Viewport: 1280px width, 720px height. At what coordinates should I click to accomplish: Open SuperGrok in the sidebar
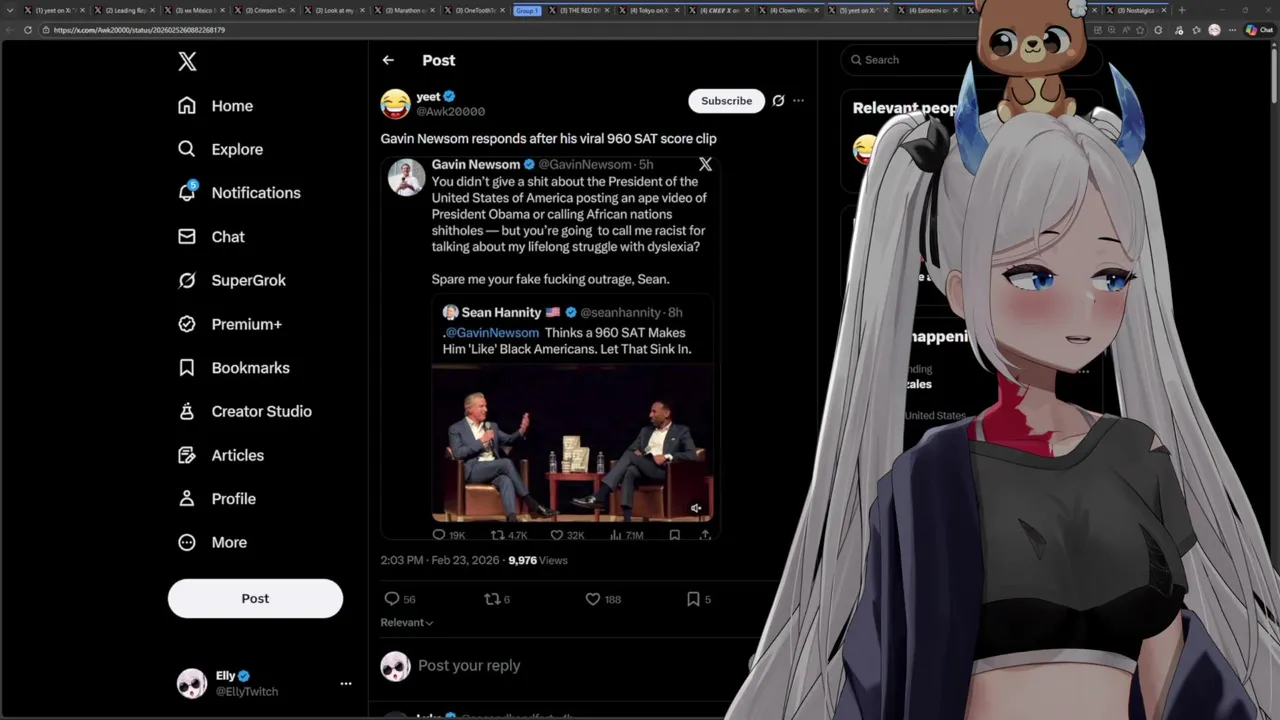[231, 280]
